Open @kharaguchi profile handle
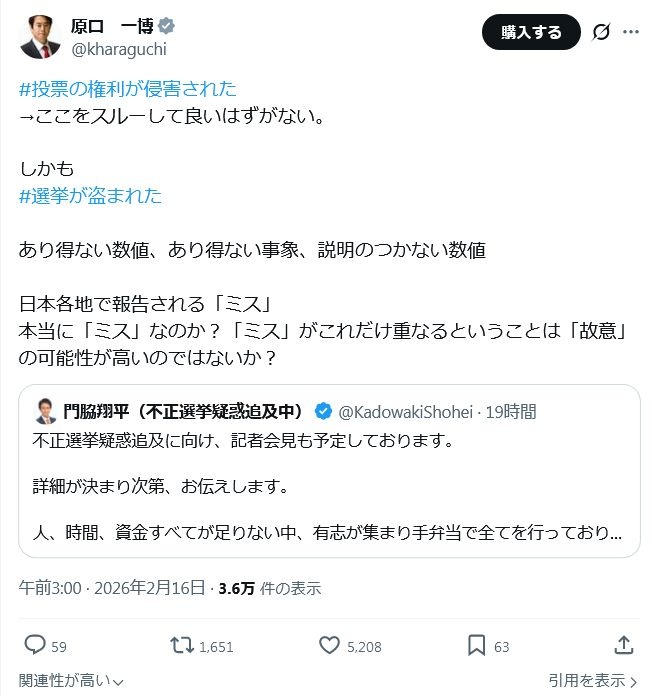Screen dimensions: 652x696 point(118,48)
